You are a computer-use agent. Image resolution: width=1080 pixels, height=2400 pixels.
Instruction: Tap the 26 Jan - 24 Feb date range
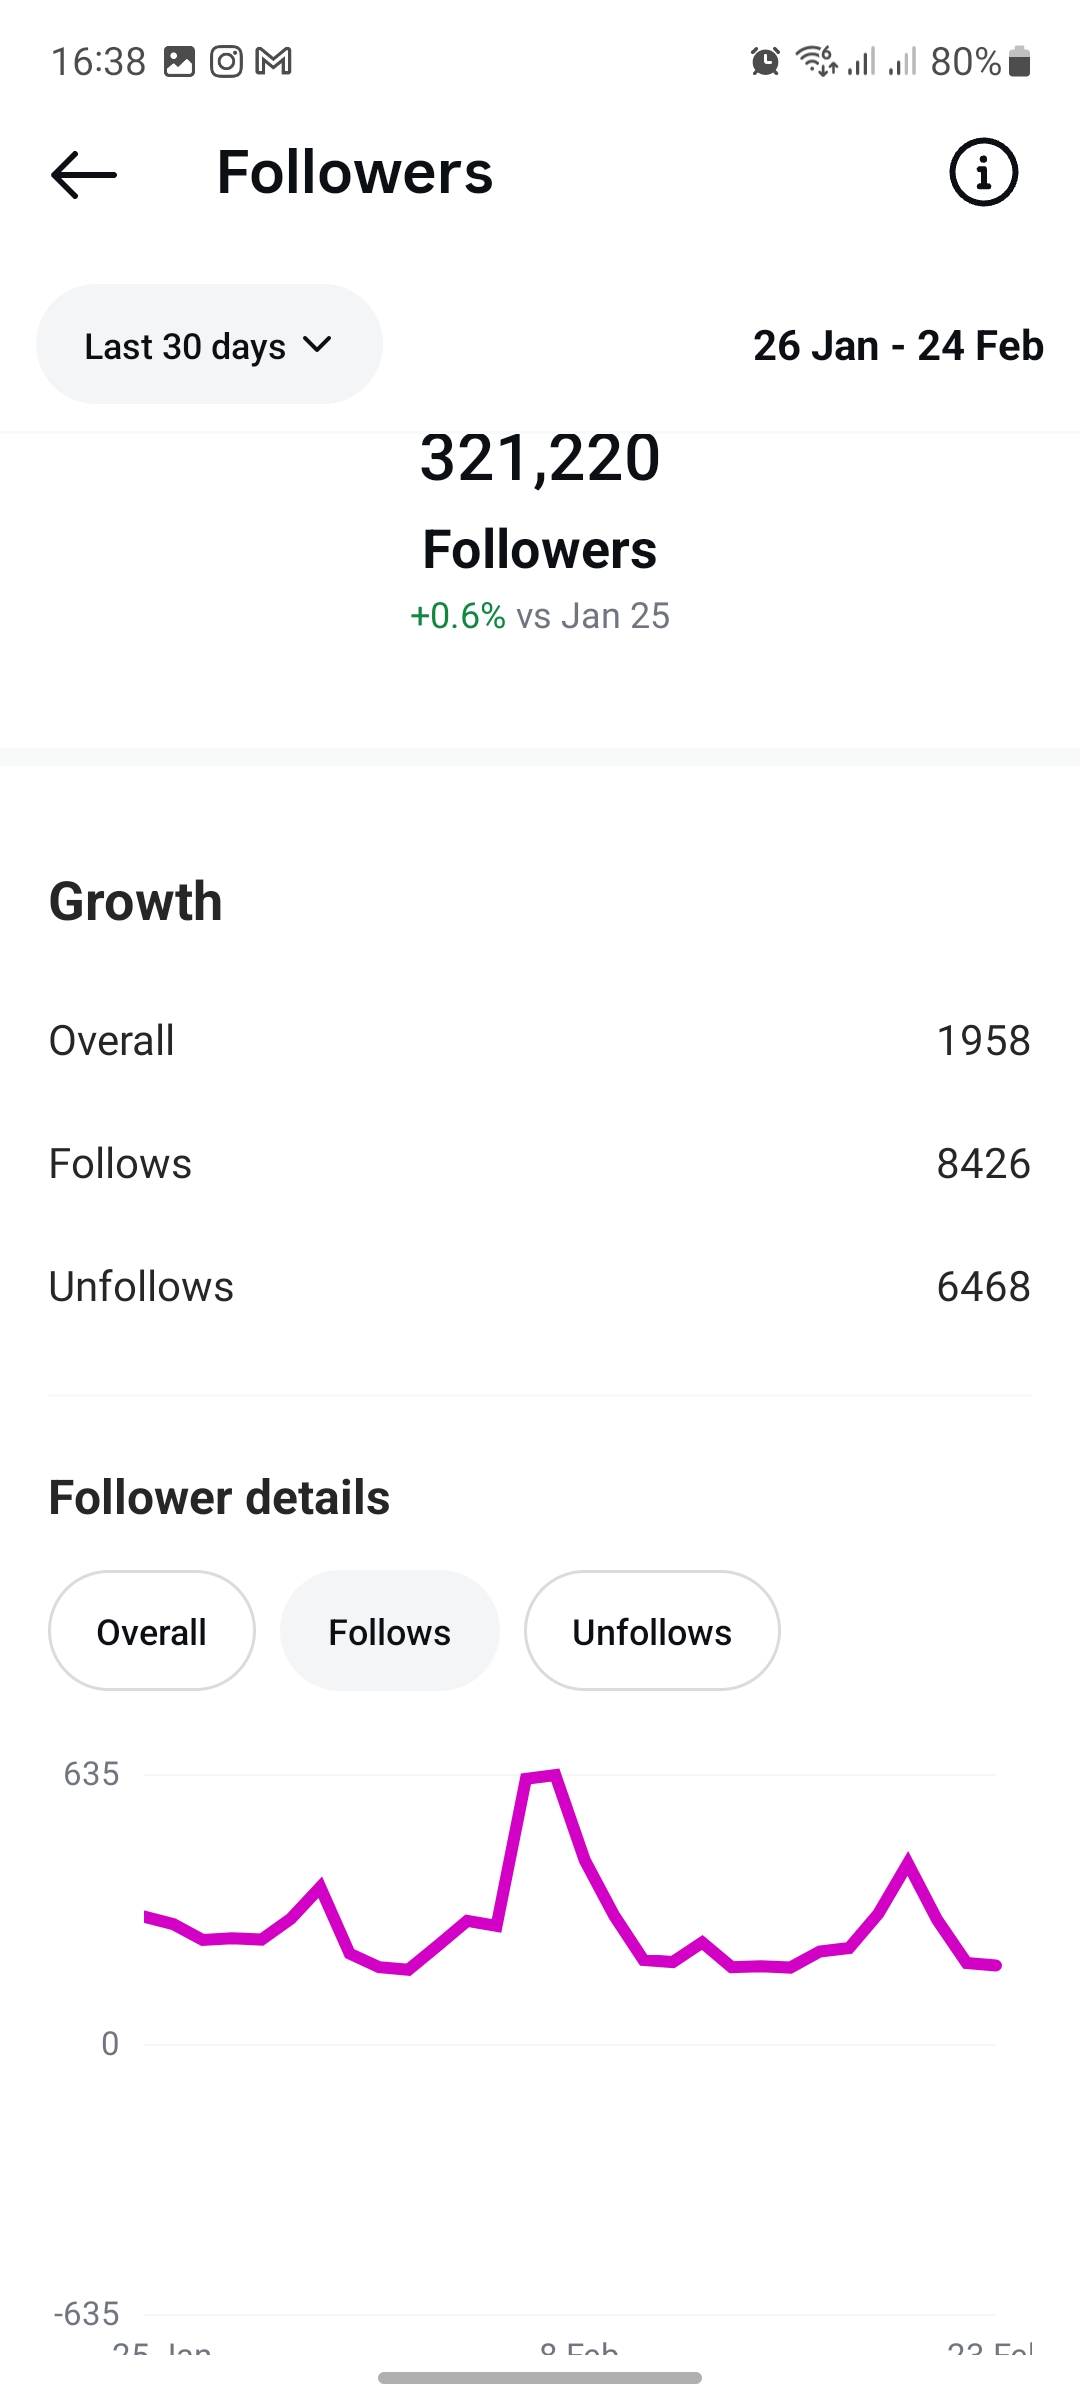(x=897, y=346)
